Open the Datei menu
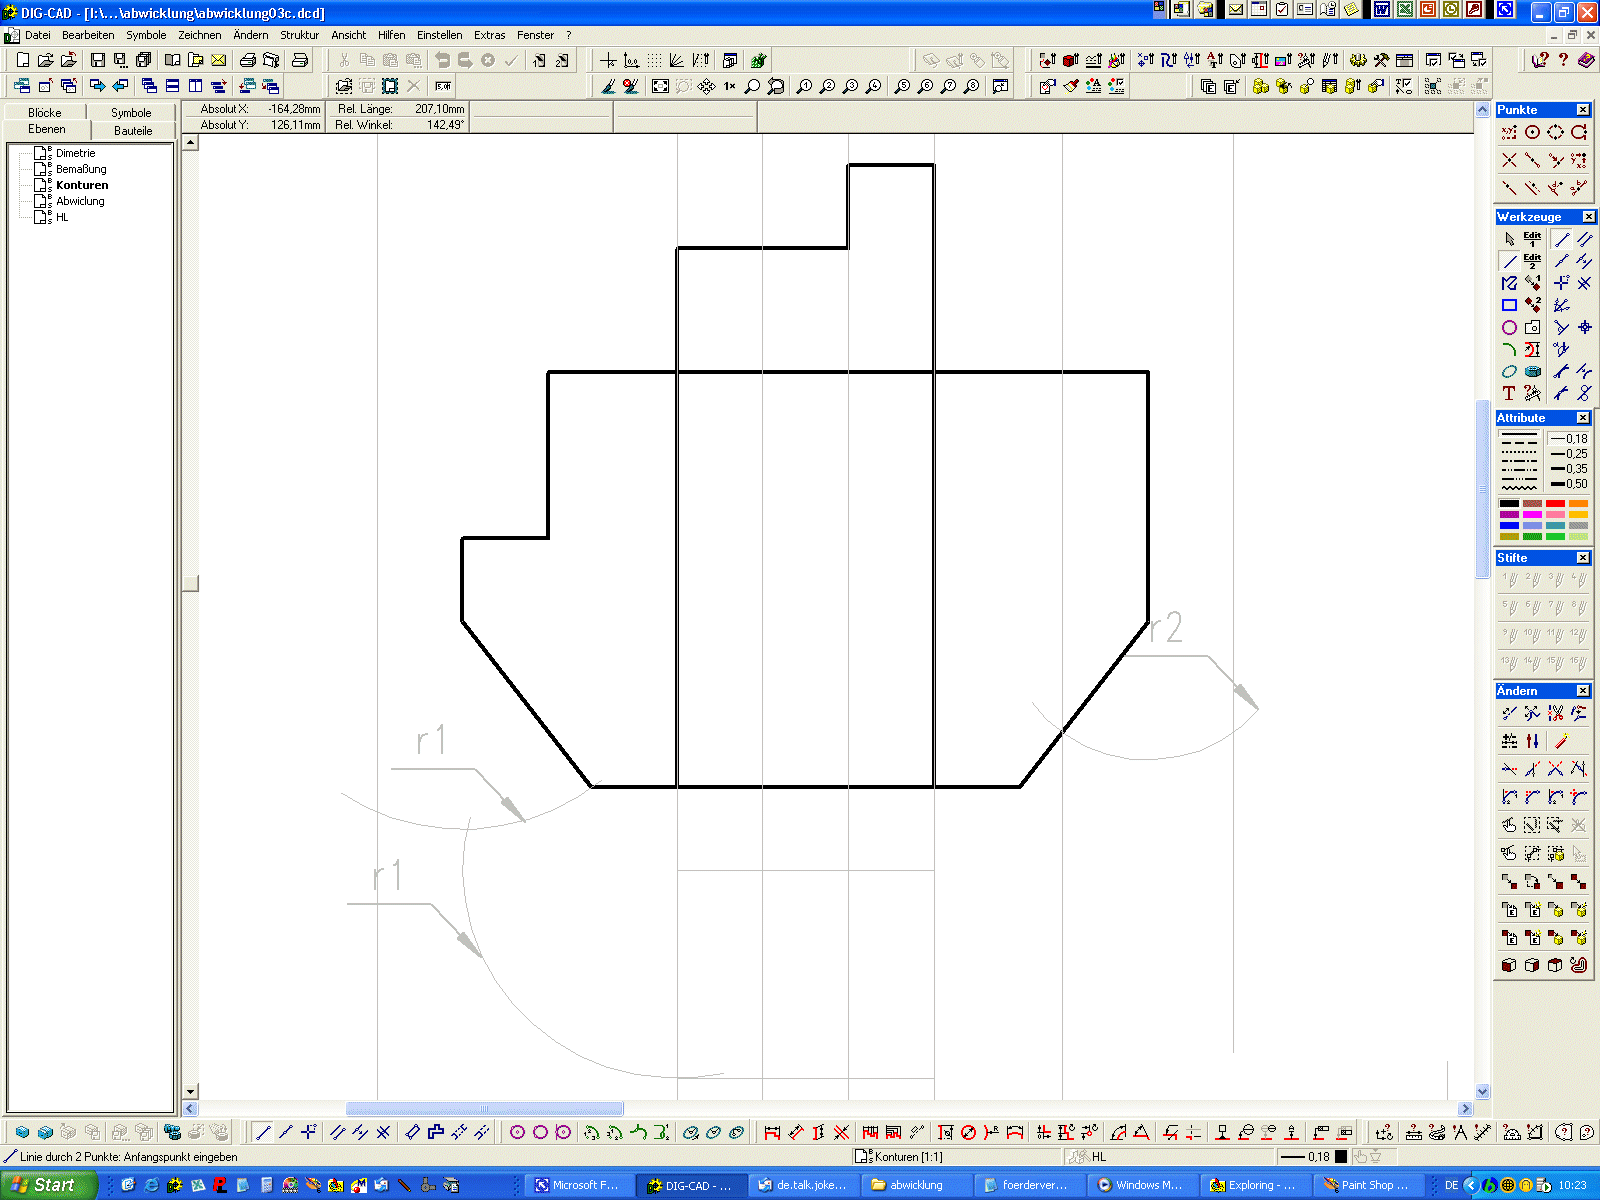The height and width of the screenshot is (1200, 1600). coord(38,35)
